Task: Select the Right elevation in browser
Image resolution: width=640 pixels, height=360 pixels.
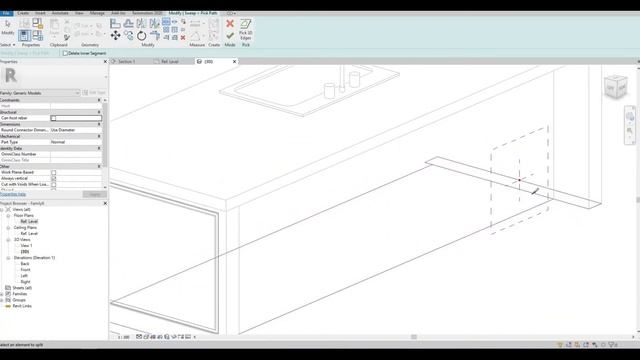Action: pos(25,282)
